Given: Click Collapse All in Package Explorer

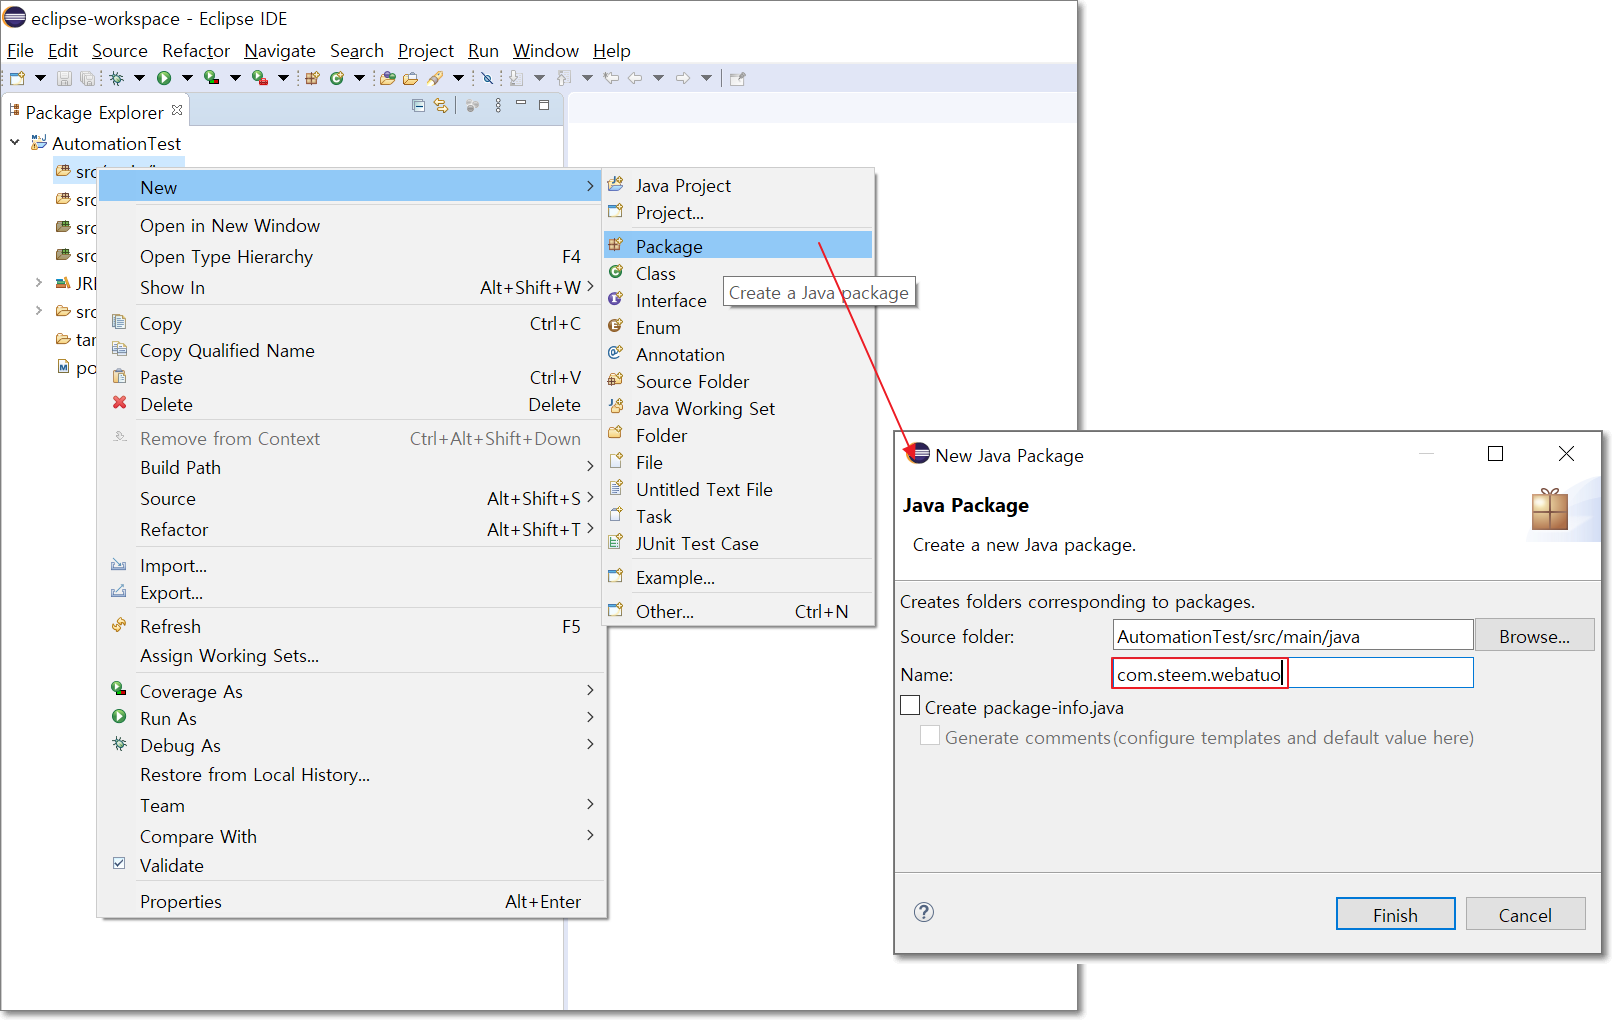Looking at the screenshot, I should tap(418, 105).
